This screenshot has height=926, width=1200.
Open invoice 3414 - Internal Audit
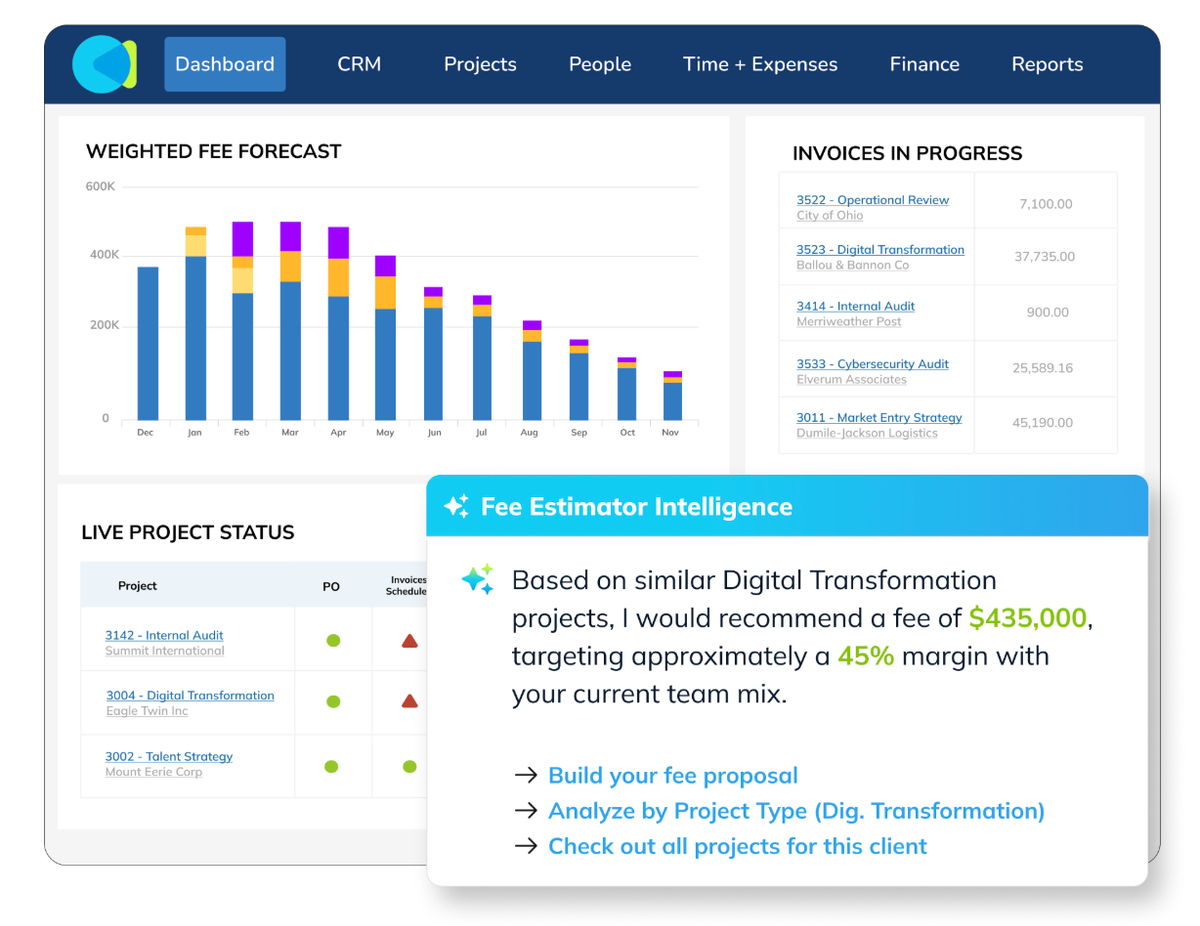click(856, 306)
